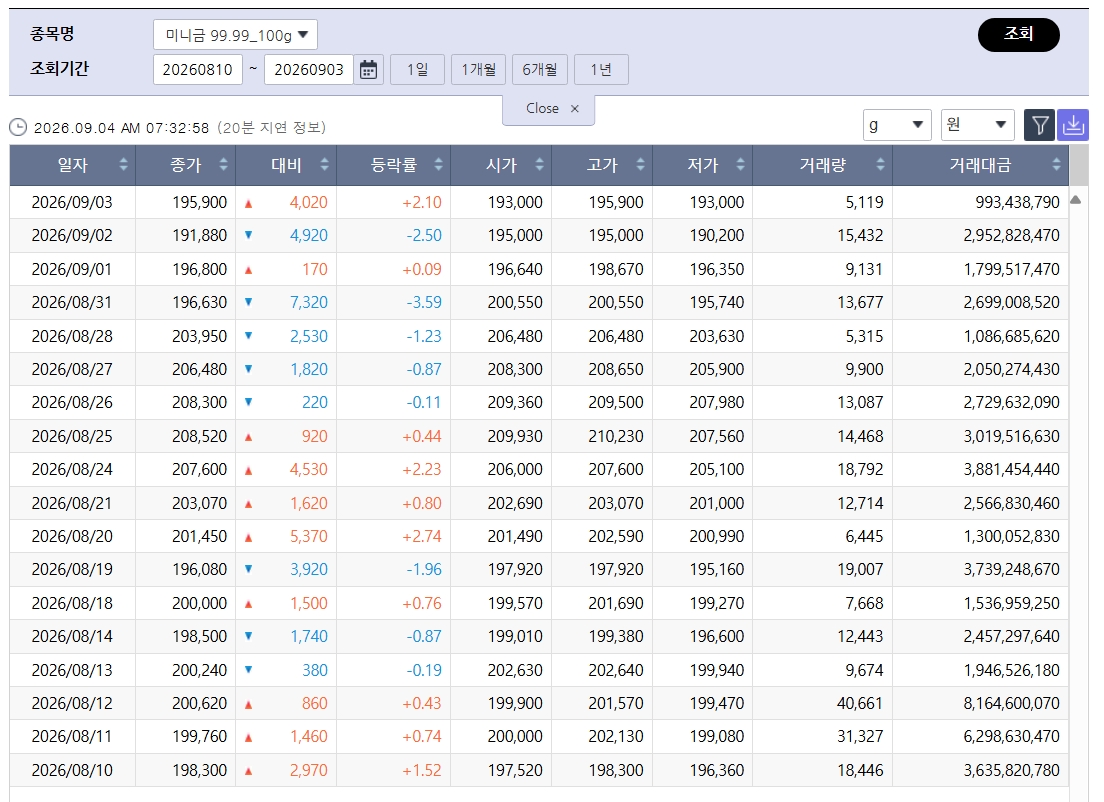The height and width of the screenshot is (802, 1104).
Task: Click the filter funnel icon
Action: [x=1039, y=125]
